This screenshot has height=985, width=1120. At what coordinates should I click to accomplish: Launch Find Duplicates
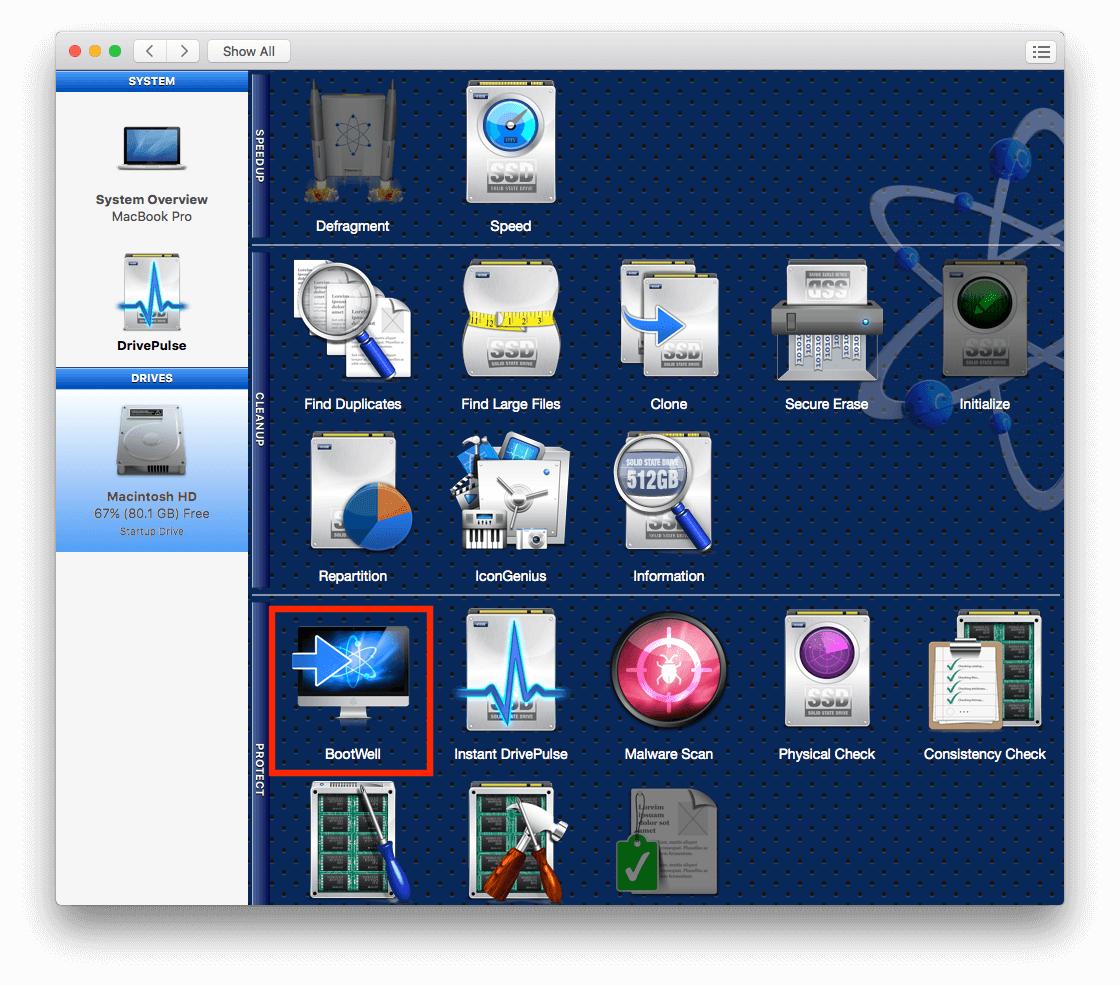click(x=352, y=320)
